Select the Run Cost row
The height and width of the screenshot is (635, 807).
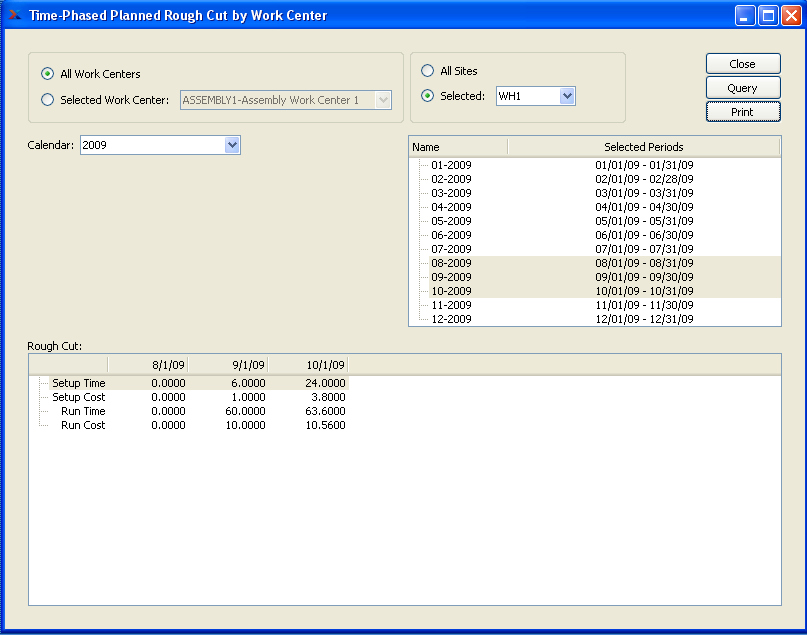82,425
